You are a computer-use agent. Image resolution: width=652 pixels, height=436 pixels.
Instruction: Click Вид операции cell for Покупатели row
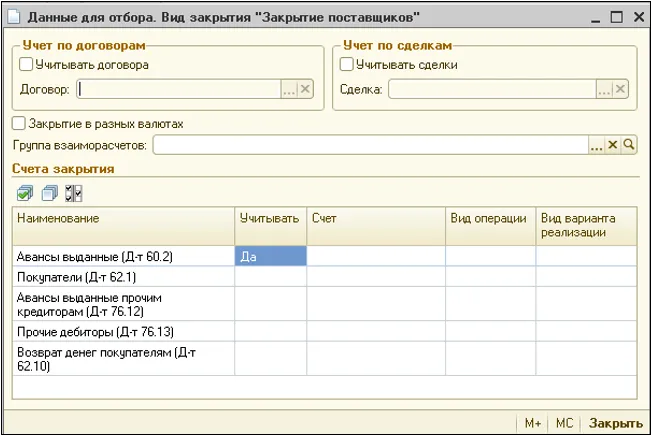click(491, 277)
